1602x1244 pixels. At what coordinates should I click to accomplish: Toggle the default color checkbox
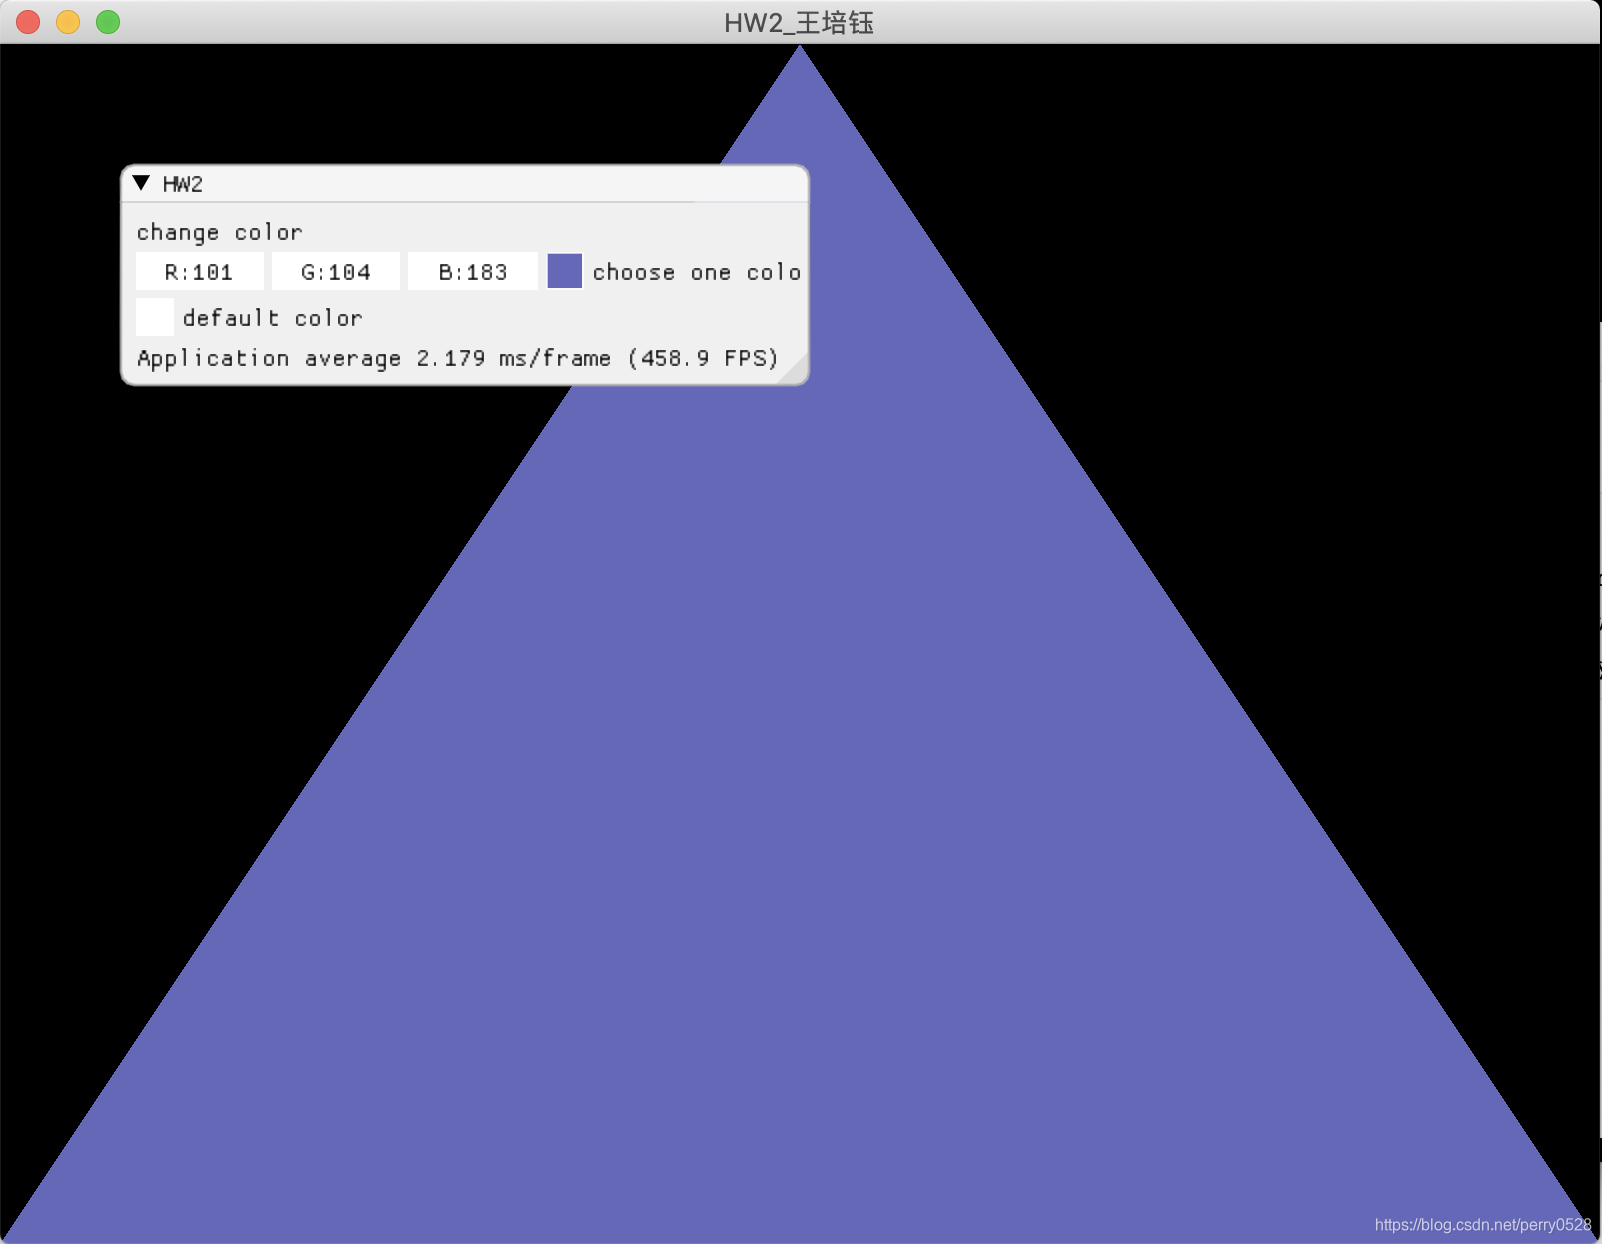pos(155,317)
